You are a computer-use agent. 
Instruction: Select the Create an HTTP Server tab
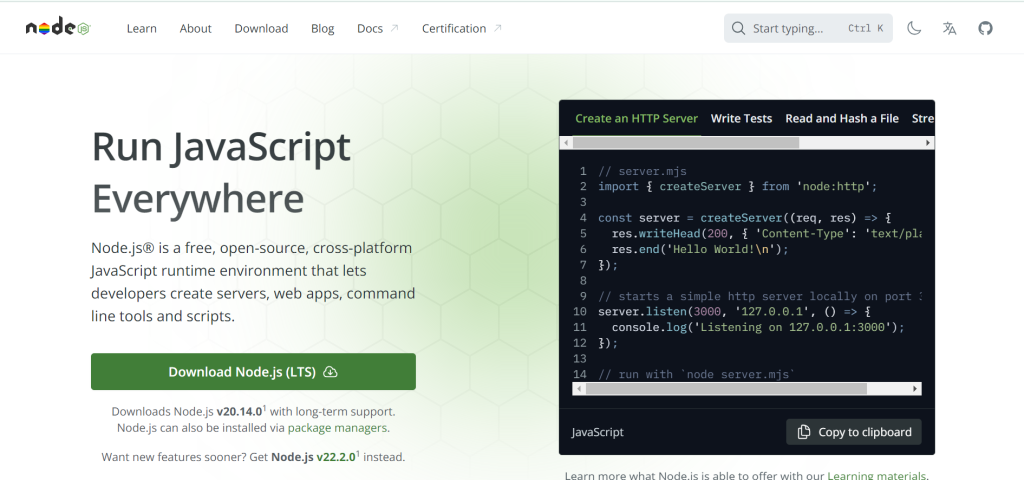click(636, 118)
